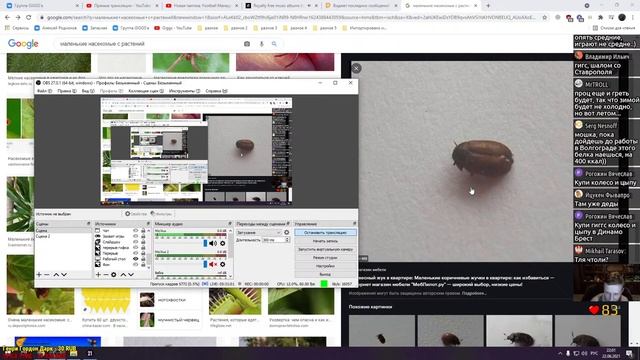
Task: Undock the Sources panel
Action: point(148,224)
